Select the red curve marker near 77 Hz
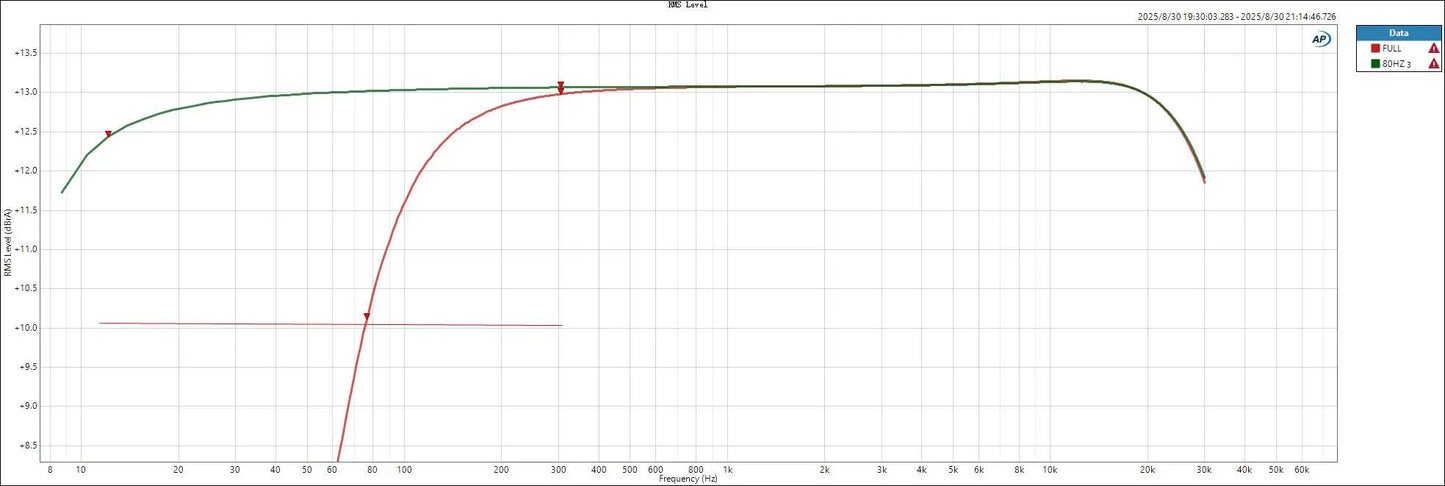 (x=367, y=317)
